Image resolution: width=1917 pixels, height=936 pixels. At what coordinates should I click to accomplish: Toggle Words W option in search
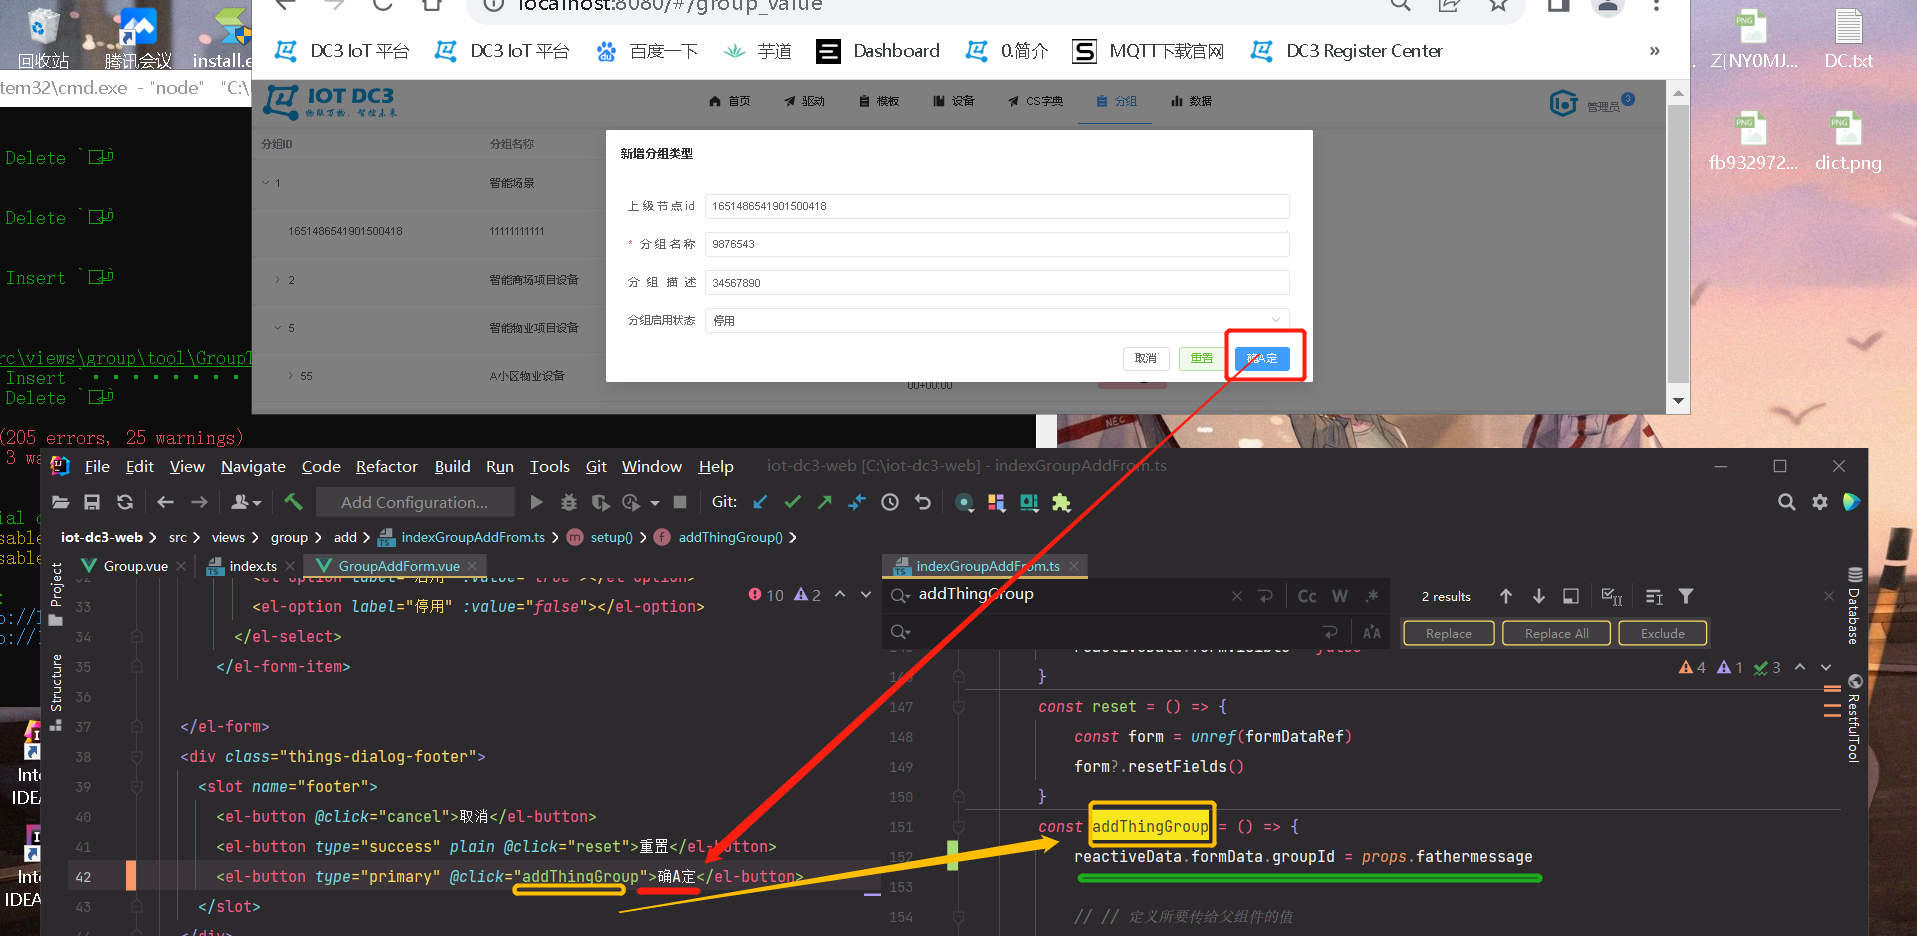tap(1340, 596)
